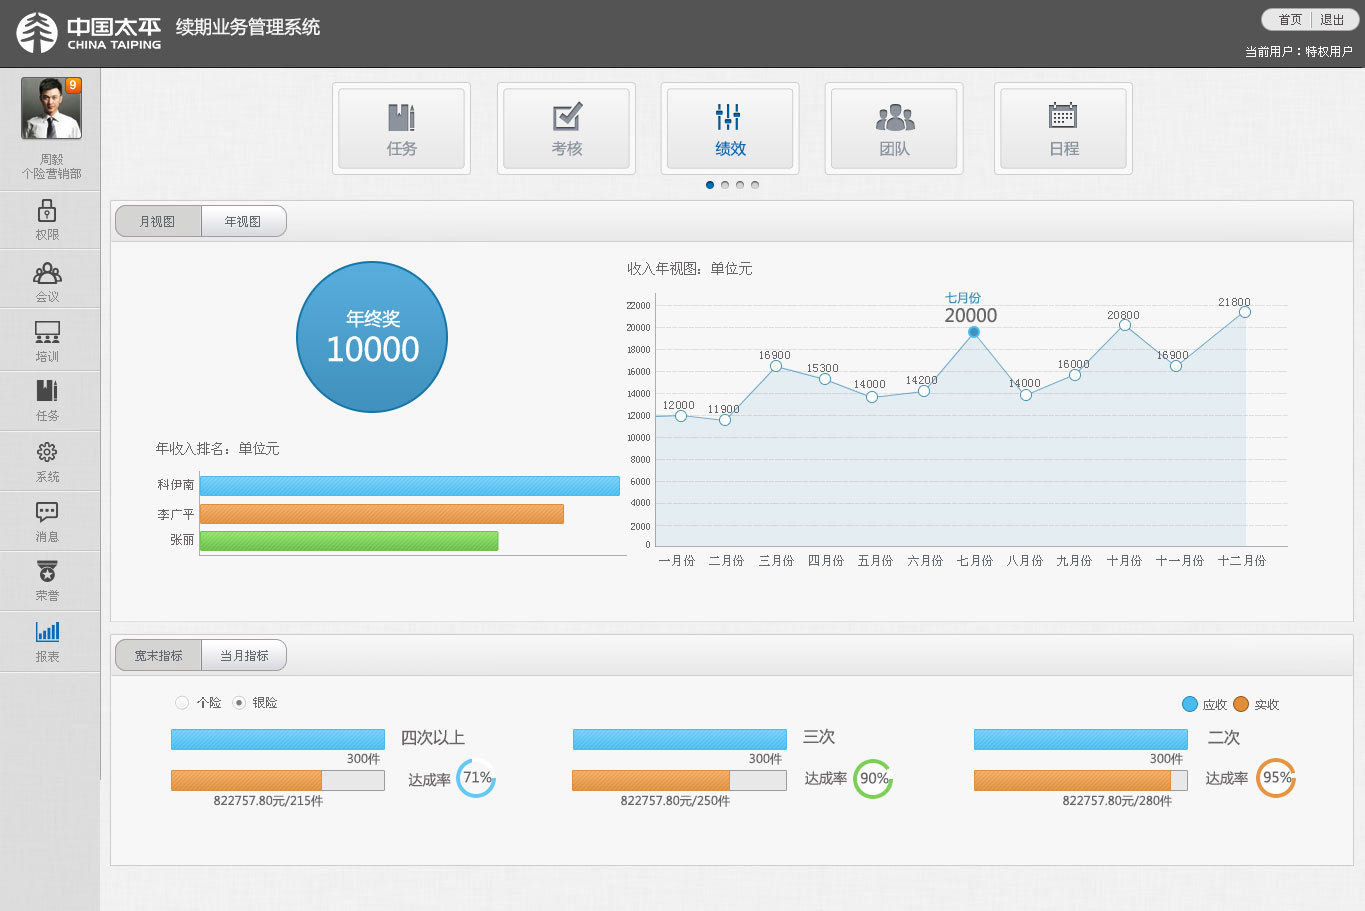The height and width of the screenshot is (911, 1365).
Task: Open the 日程 calendar card
Action: pyautogui.click(x=1063, y=129)
